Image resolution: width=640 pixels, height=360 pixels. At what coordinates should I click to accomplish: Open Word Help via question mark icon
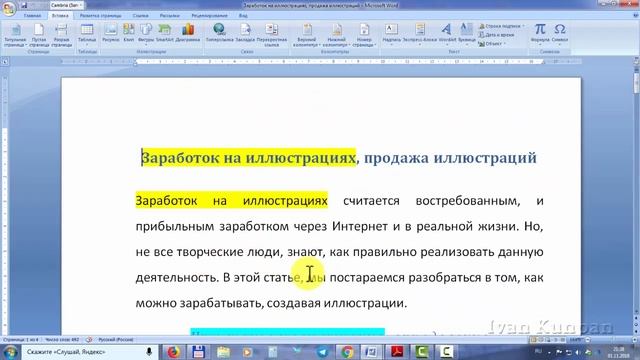point(635,16)
